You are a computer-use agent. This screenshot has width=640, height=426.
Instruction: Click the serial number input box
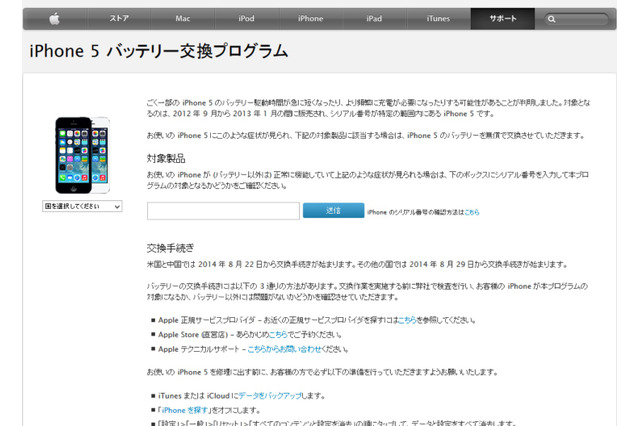[x=223, y=211]
